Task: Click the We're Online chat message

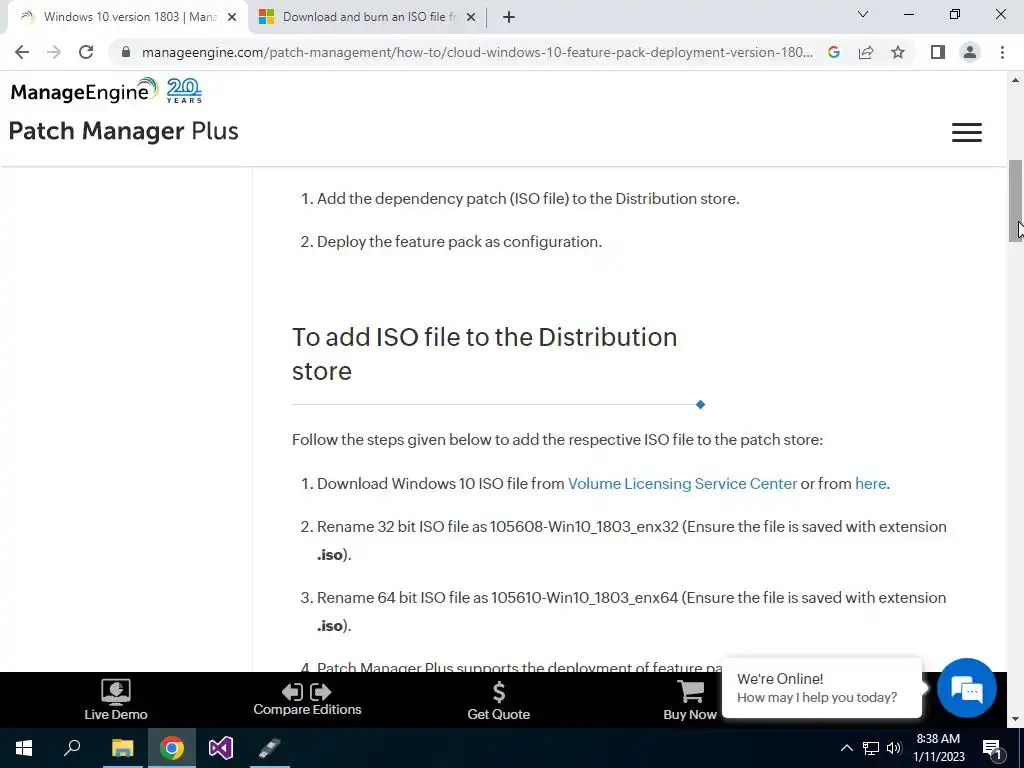Action: pos(822,688)
